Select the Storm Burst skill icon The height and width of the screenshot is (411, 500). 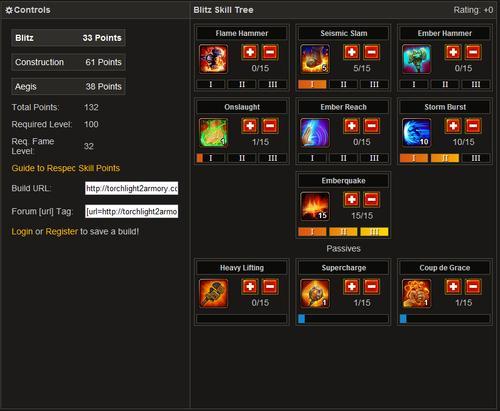click(x=417, y=133)
